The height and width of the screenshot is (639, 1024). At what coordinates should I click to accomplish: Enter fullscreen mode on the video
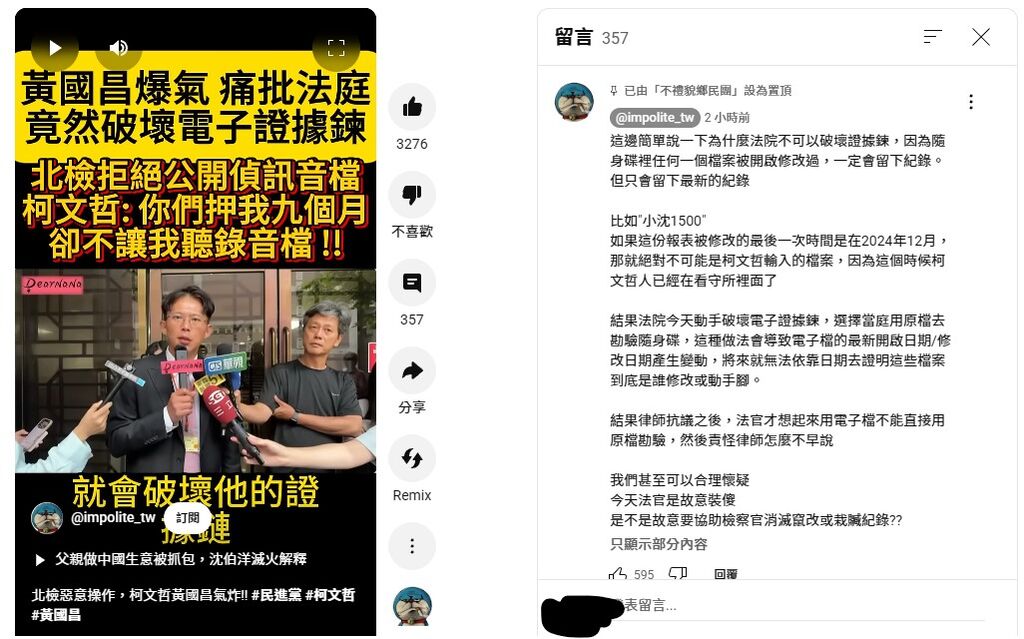click(336, 47)
